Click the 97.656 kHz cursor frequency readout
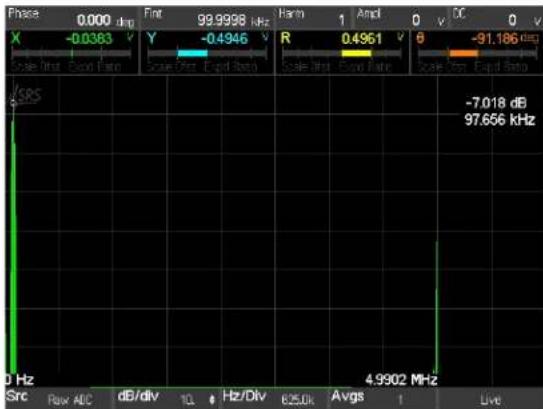The width and height of the screenshot is (543, 409). pyautogui.click(x=499, y=120)
